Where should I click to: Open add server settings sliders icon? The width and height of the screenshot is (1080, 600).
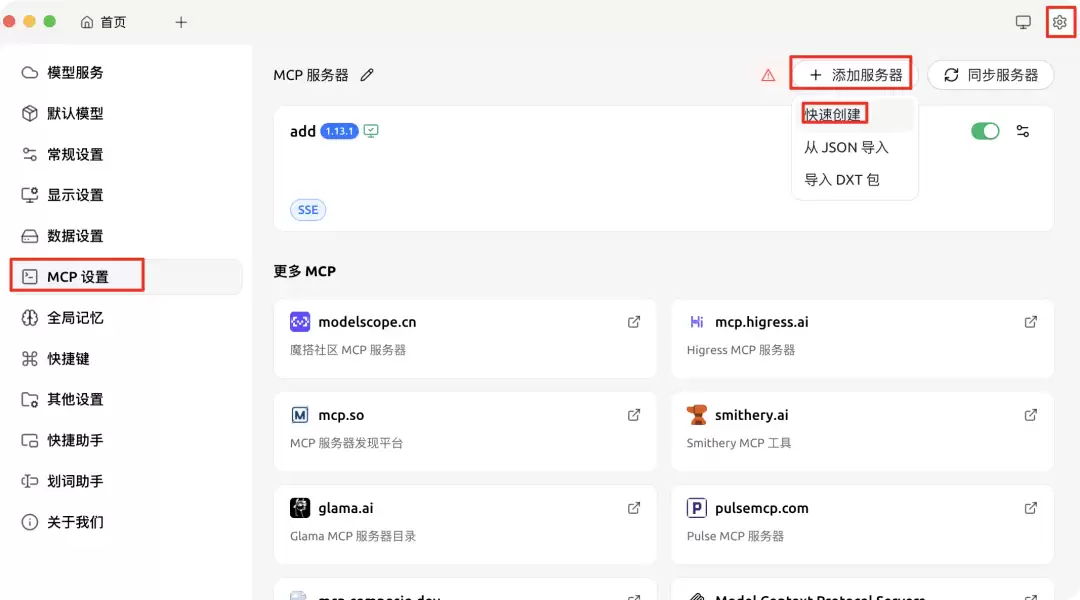coord(1023,131)
